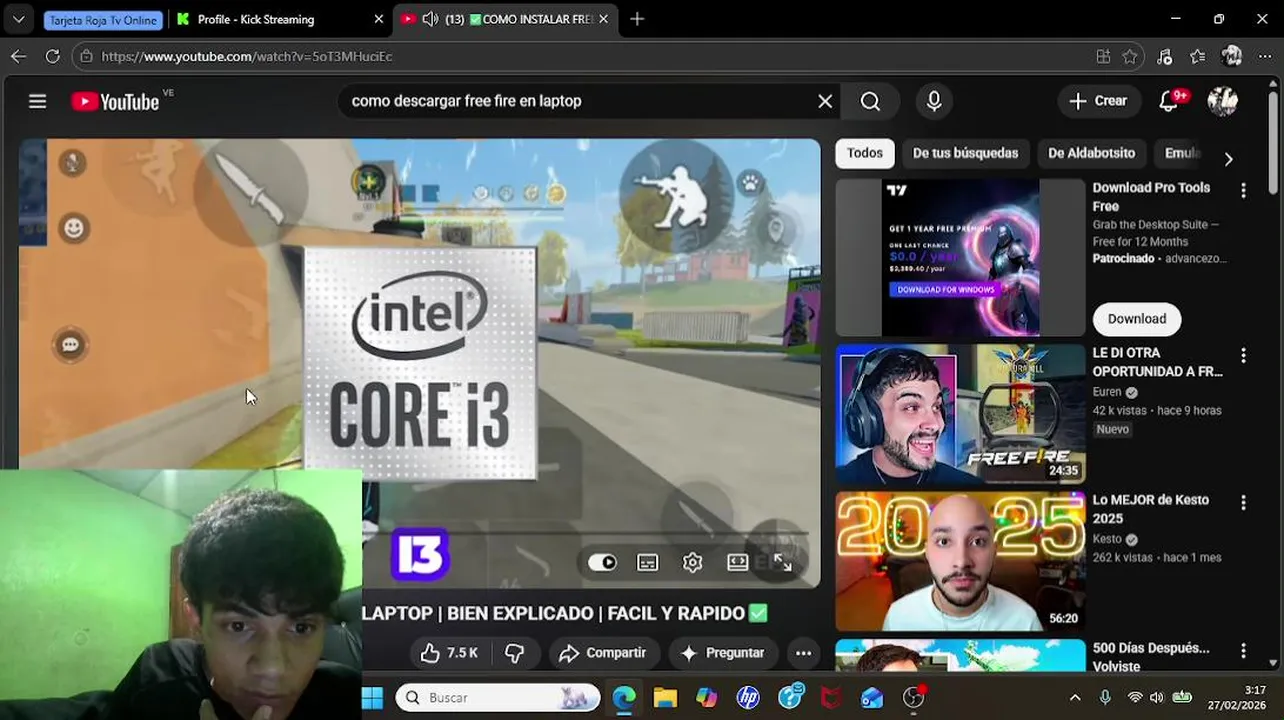
Task: Switch to Tarjeta Roja Tv Online tab
Action: point(103,19)
